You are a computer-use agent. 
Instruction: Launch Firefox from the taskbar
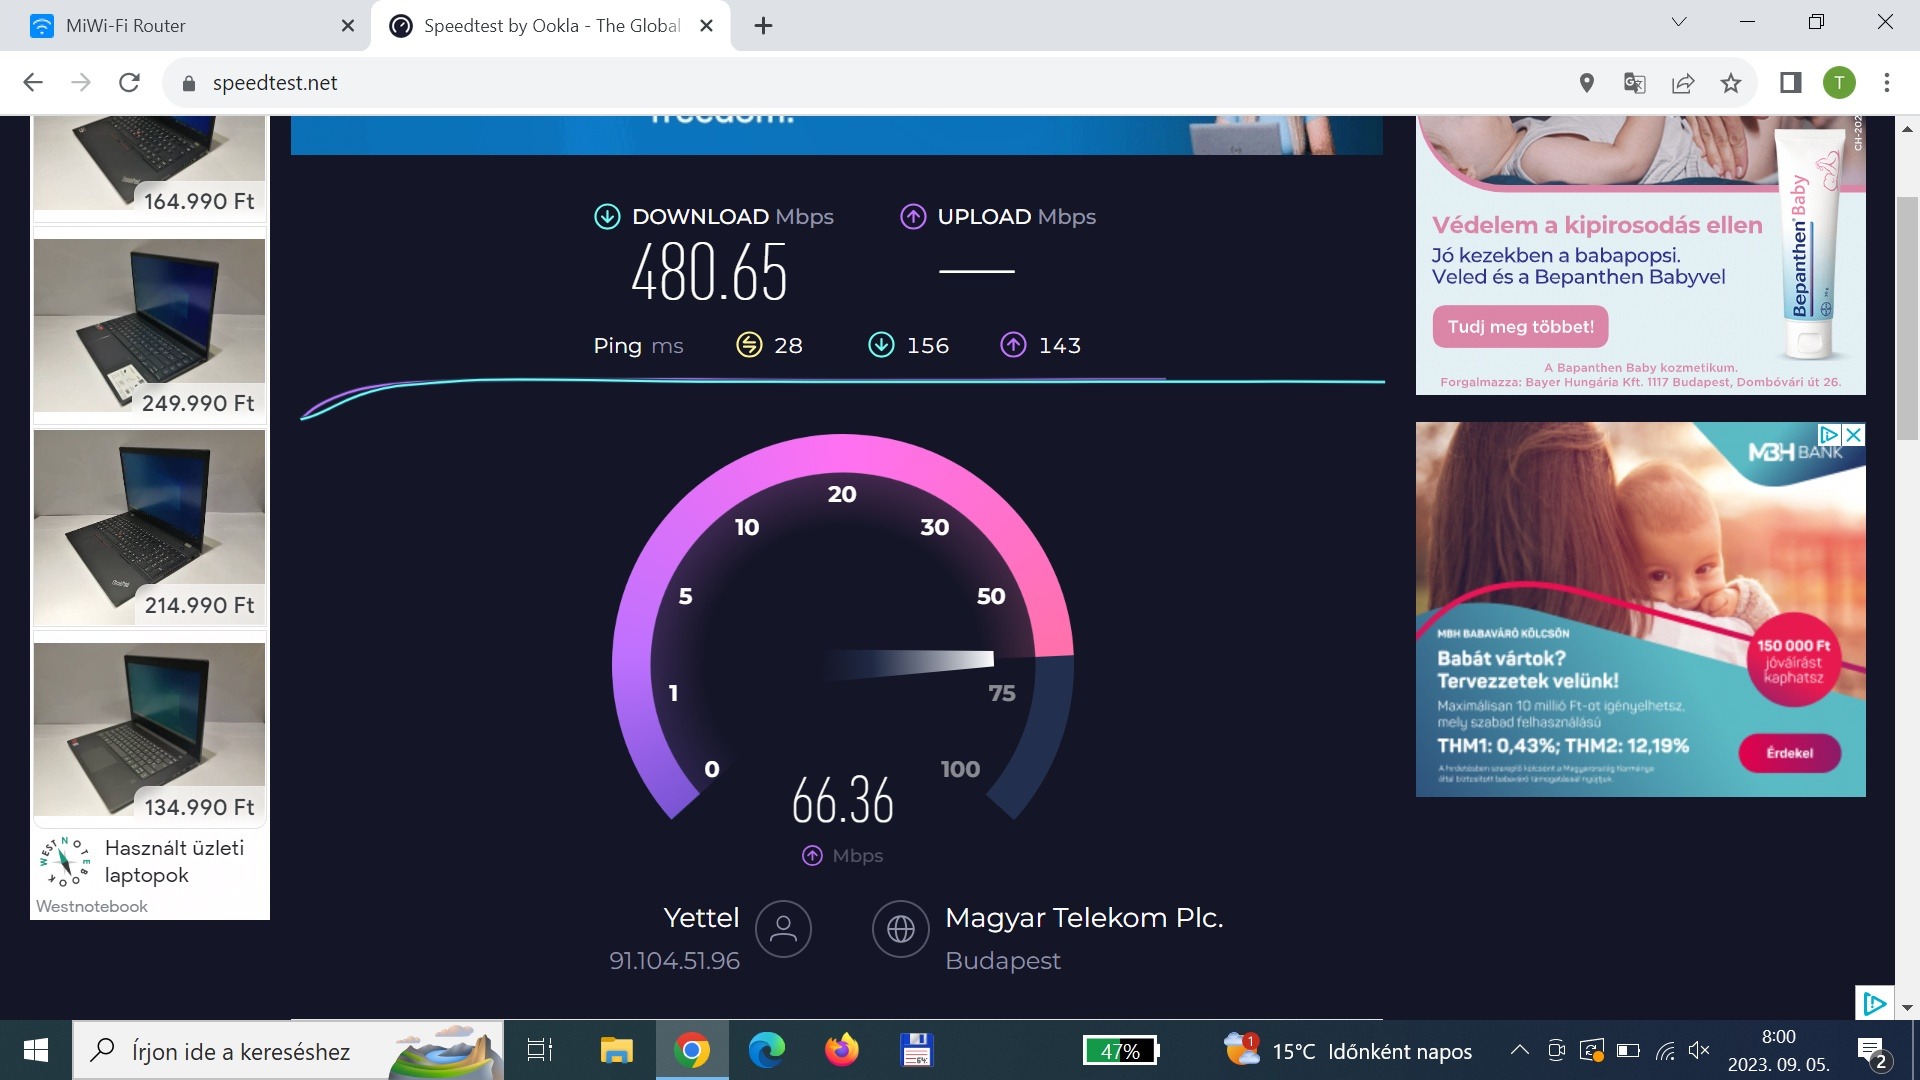click(840, 1050)
